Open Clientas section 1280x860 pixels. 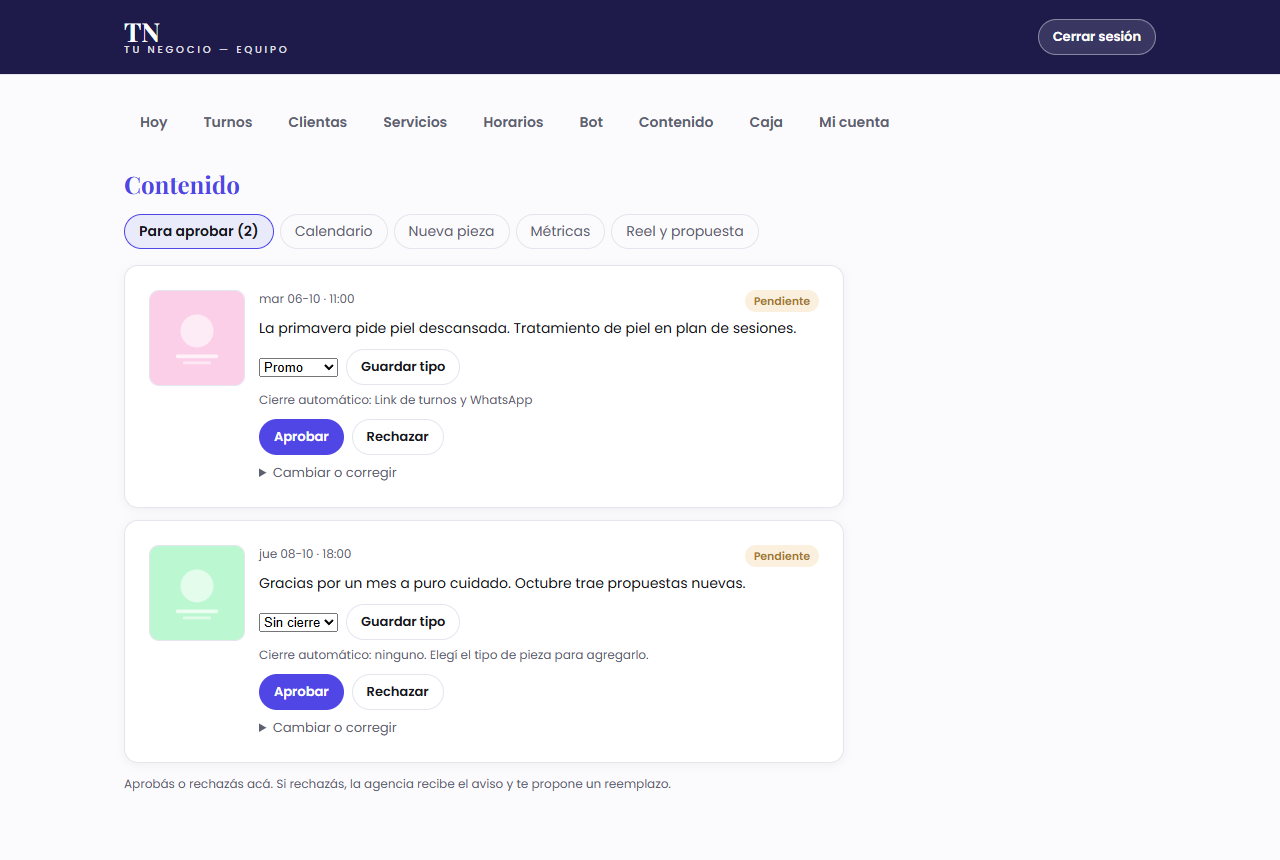(318, 122)
